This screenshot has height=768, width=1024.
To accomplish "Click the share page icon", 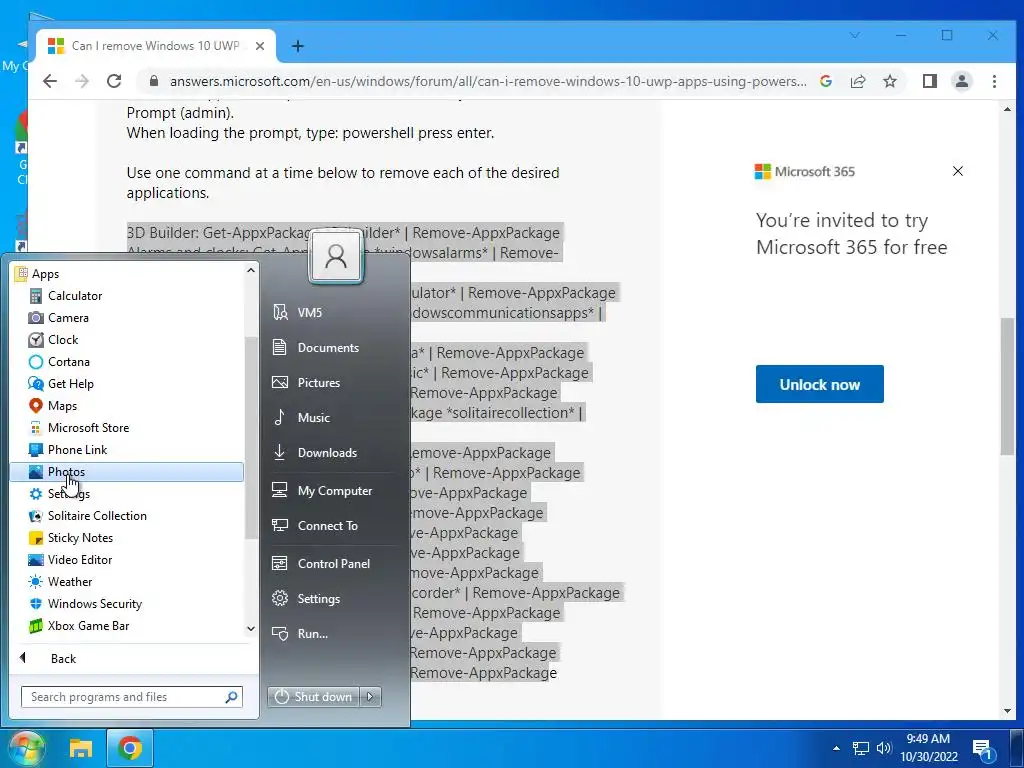I will tap(858, 81).
